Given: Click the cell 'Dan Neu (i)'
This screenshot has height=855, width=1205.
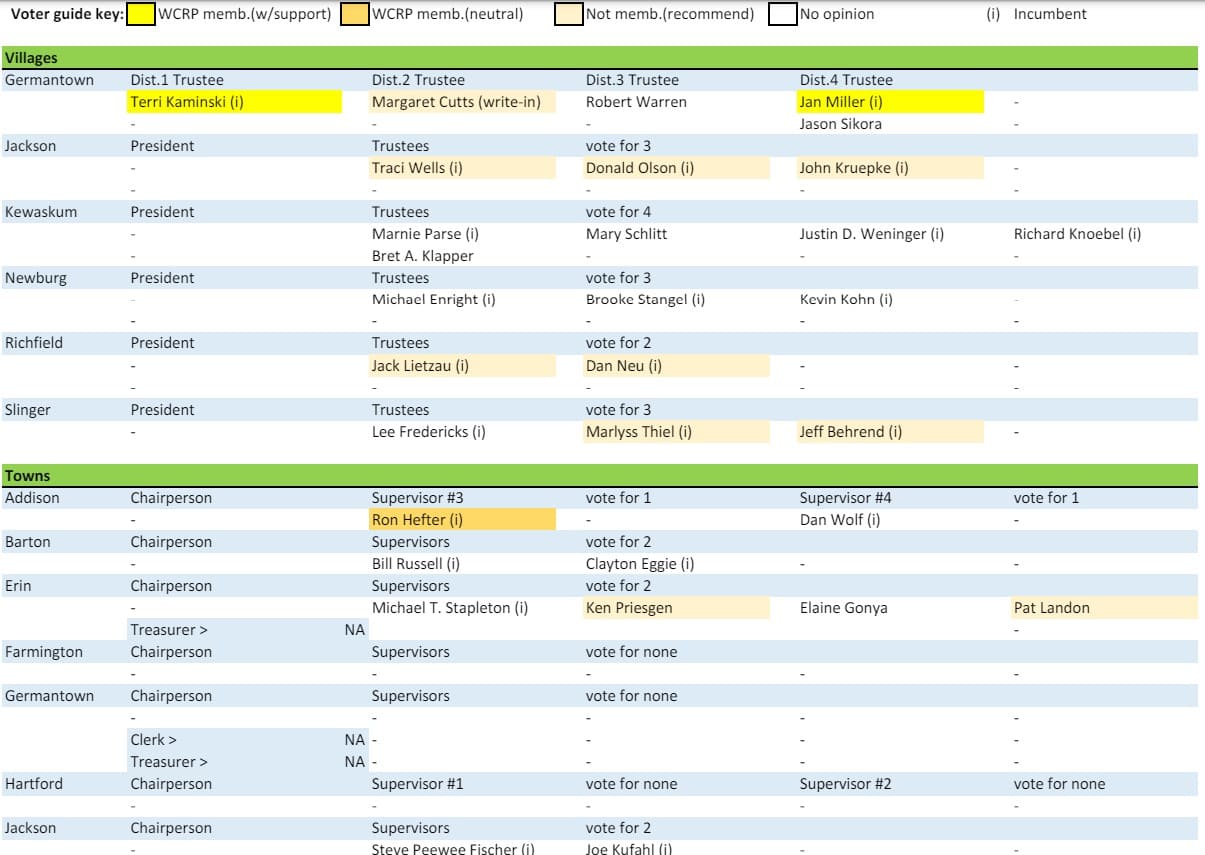Looking at the screenshot, I should 676,366.
